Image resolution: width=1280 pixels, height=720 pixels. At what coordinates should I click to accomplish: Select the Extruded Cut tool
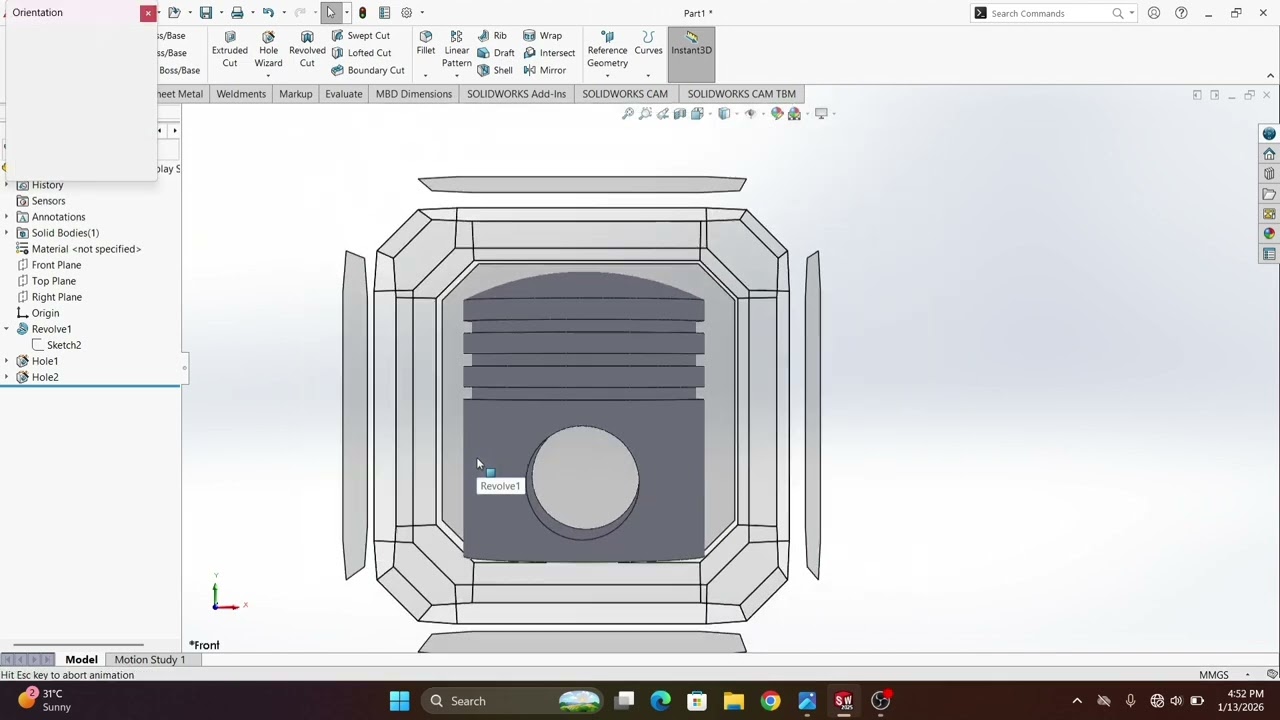tap(229, 49)
